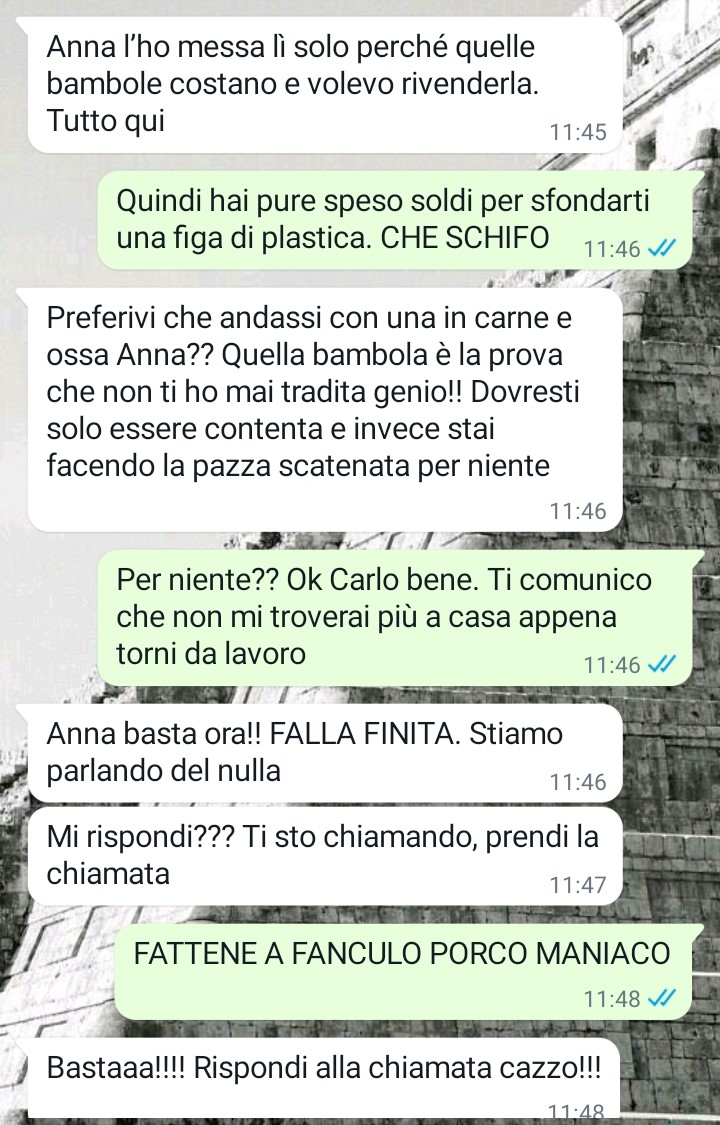720x1125 pixels.
Task: Tap the text 'Tutto qui'
Action: coord(105,121)
